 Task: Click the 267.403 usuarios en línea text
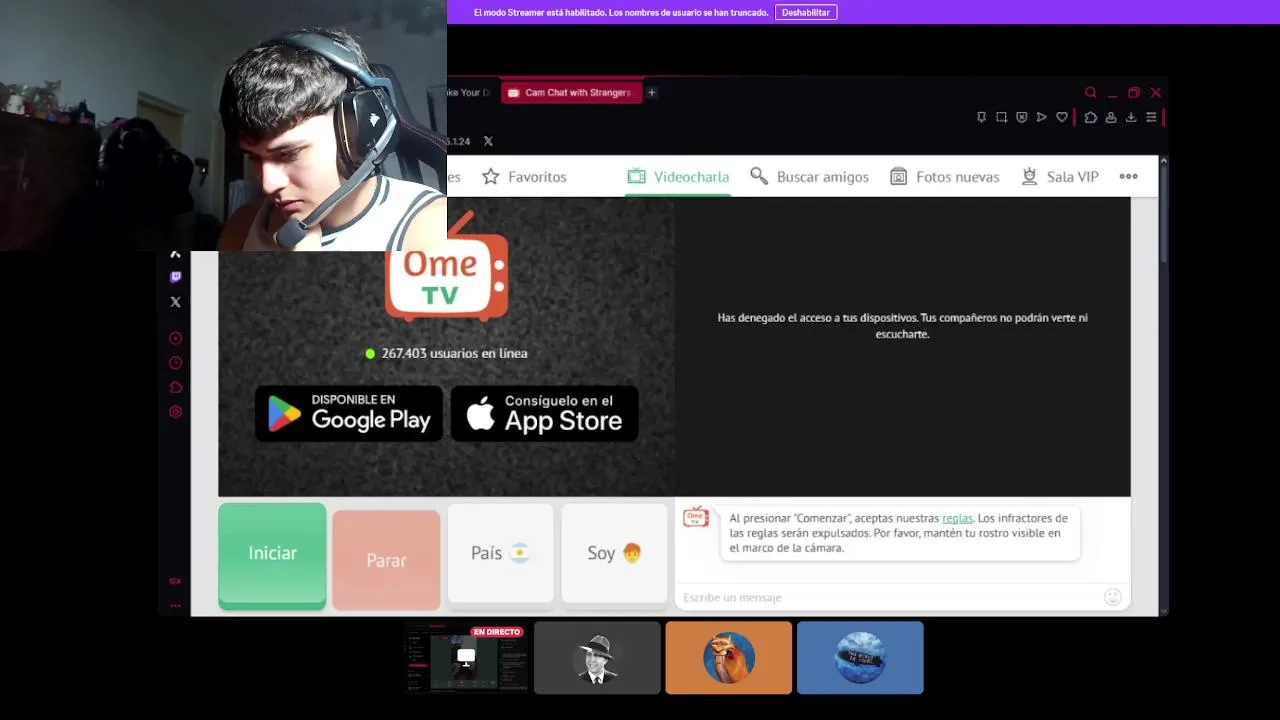[x=454, y=353]
